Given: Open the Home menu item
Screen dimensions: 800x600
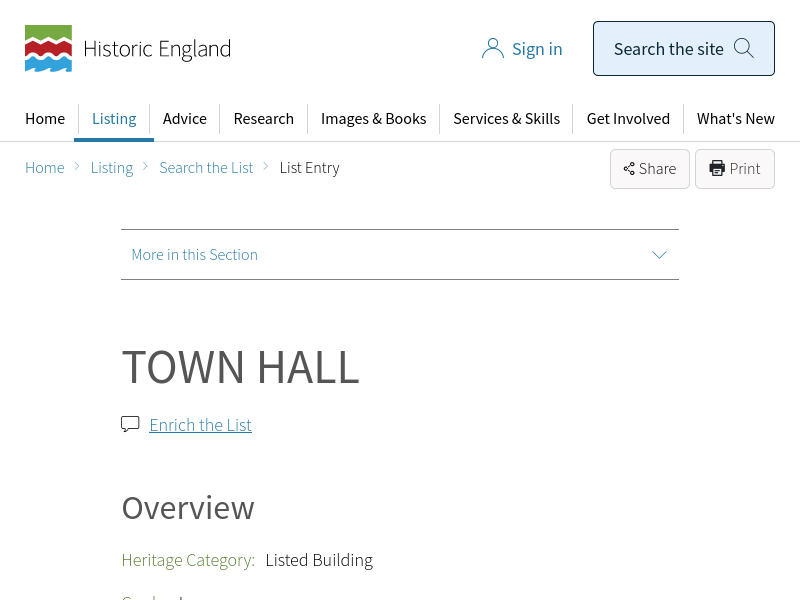Looking at the screenshot, I should pos(45,119).
